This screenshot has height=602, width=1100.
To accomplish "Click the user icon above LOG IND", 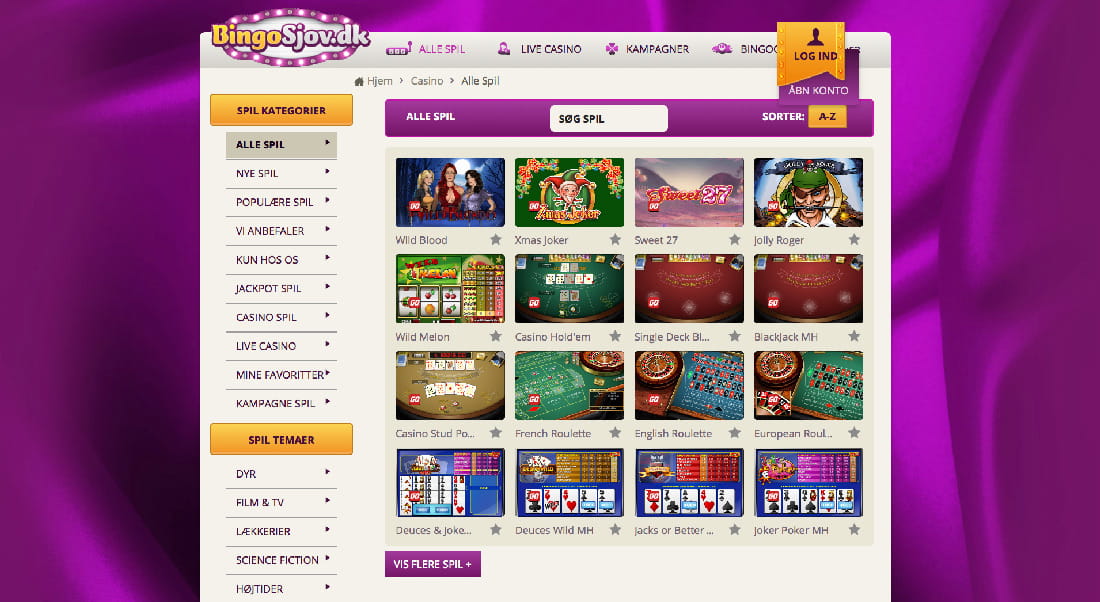I will [x=815, y=36].
